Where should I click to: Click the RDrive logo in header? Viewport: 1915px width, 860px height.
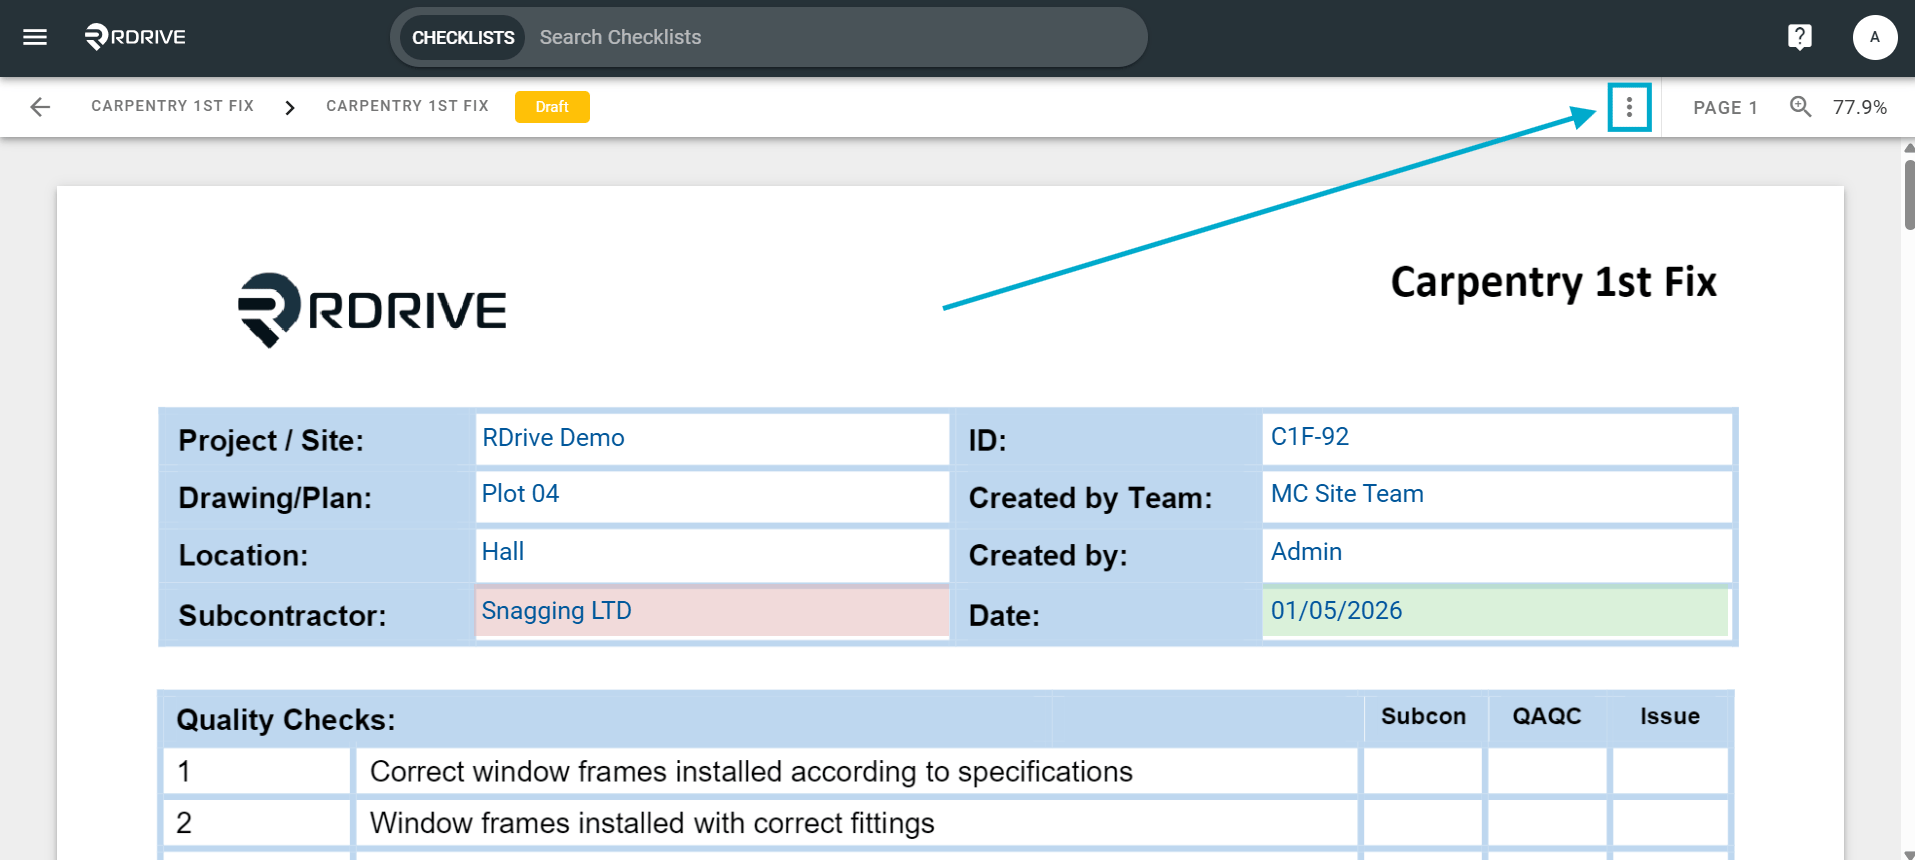coord(135,37)
